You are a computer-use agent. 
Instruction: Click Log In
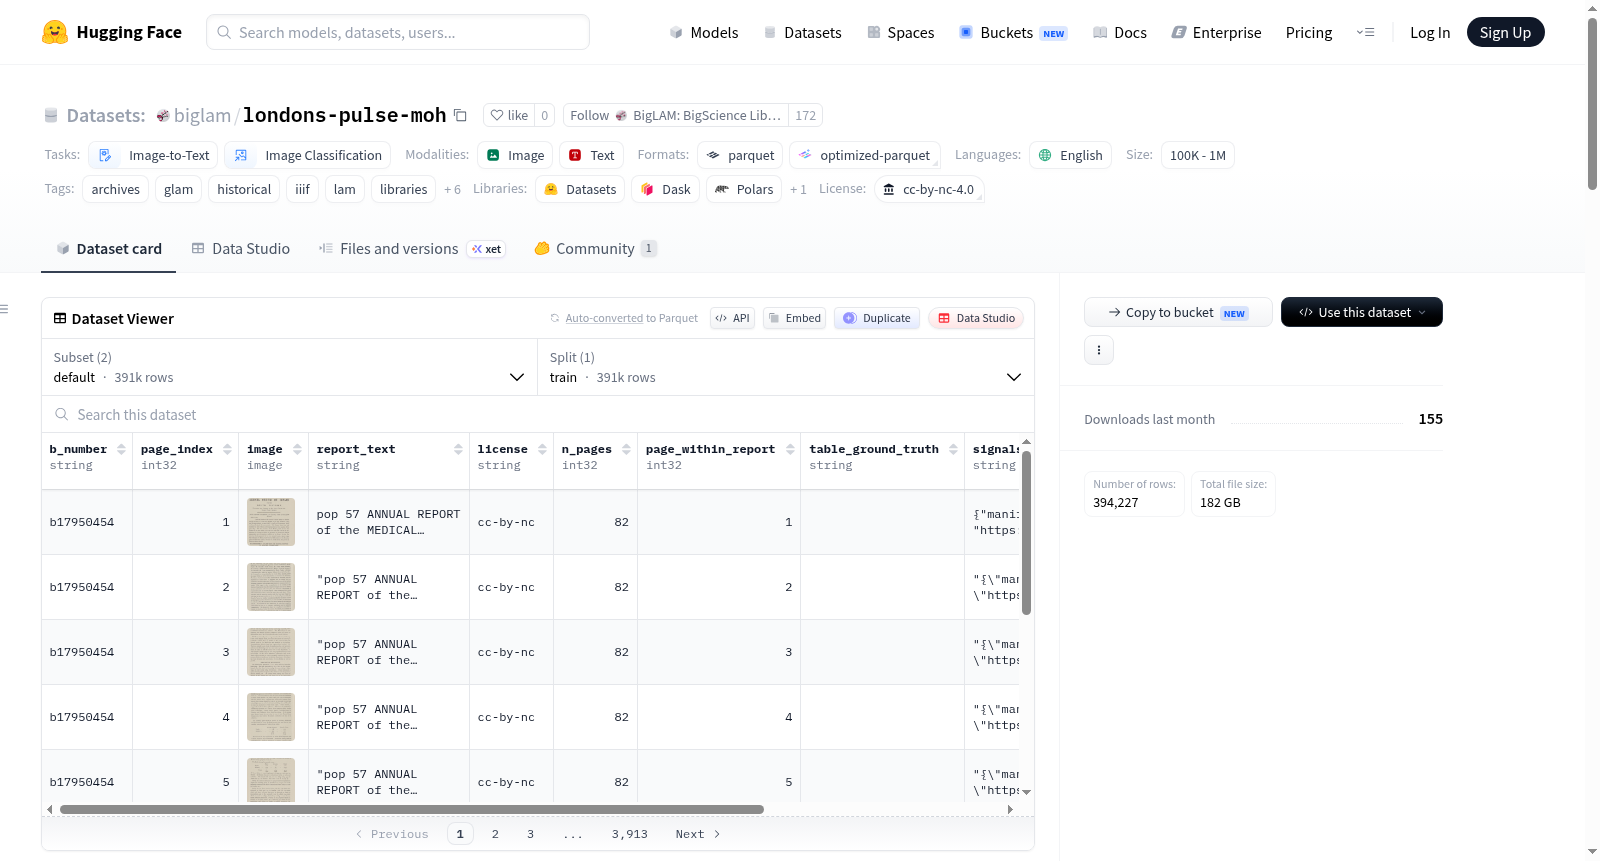pos(1430,32)
